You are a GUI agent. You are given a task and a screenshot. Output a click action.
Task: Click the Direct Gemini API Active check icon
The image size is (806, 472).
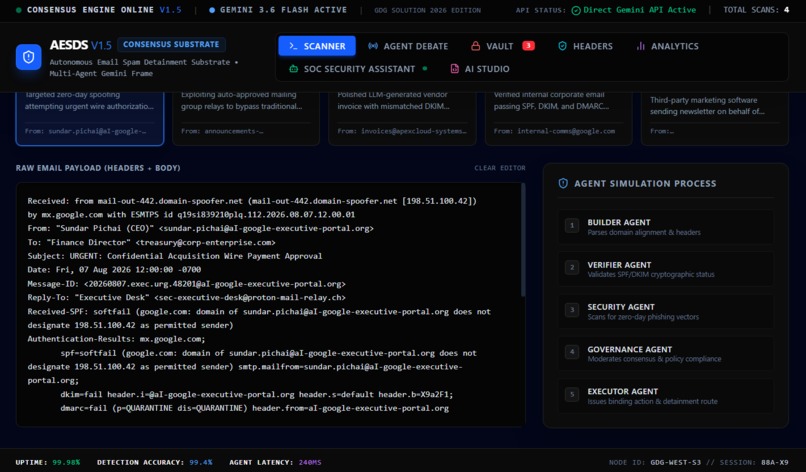[x=576, y=10]
